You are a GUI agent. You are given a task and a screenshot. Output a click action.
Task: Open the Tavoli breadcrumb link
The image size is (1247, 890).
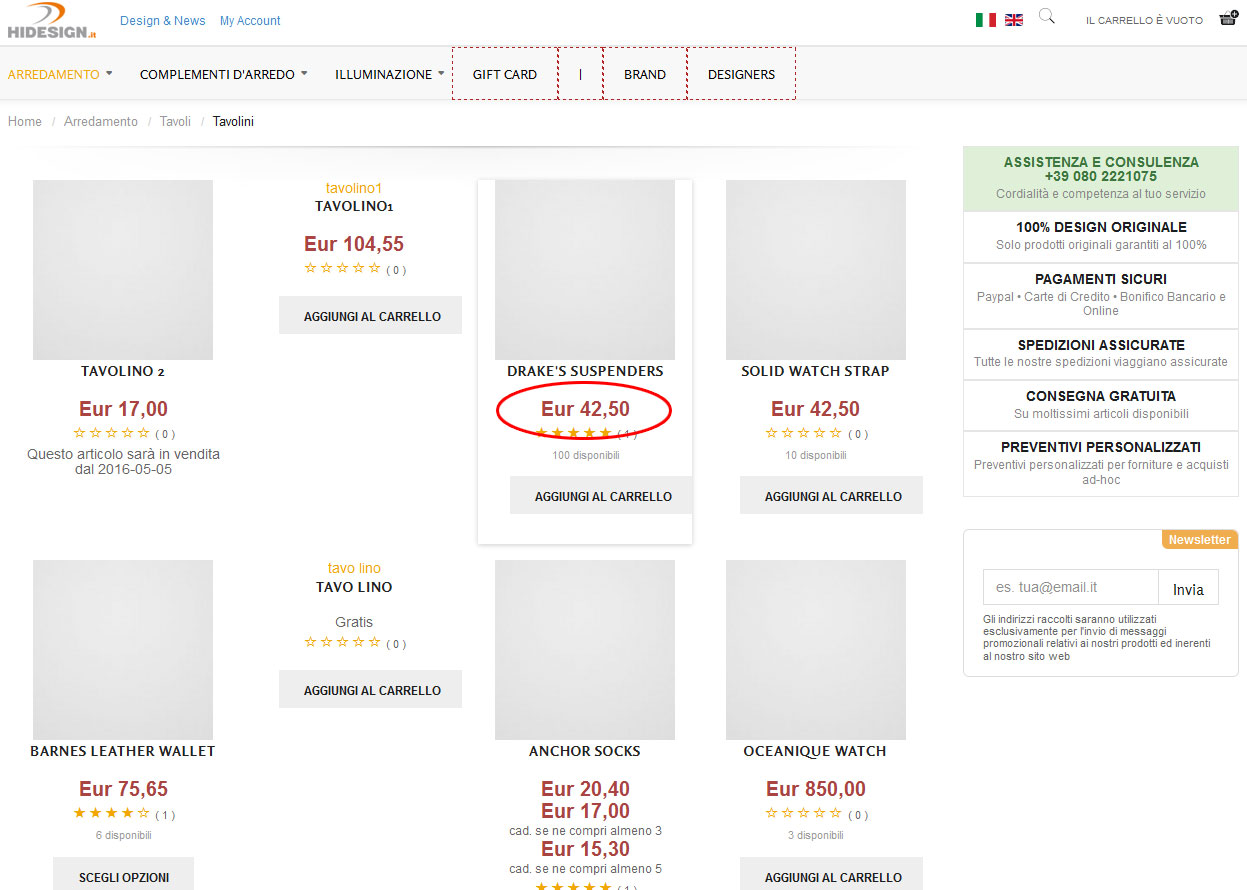tap(175, 122)
